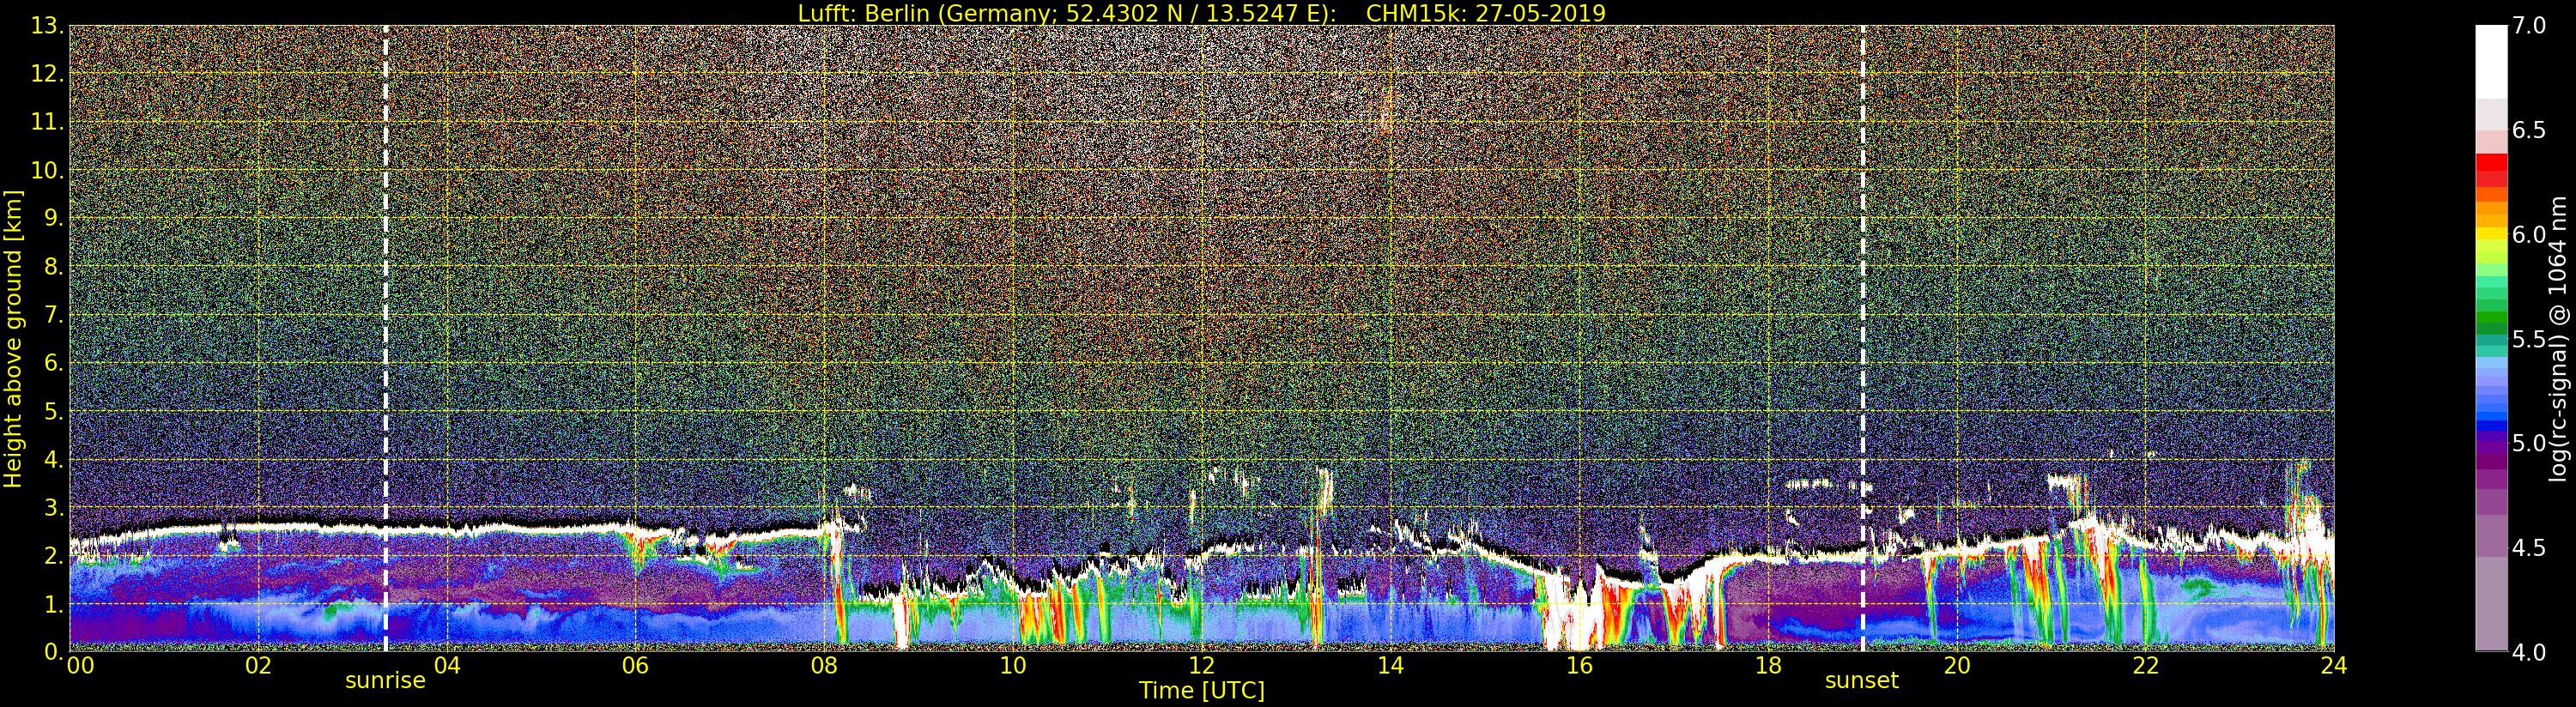Pick the green band in the colorbar

click(x=2491, y=318)
